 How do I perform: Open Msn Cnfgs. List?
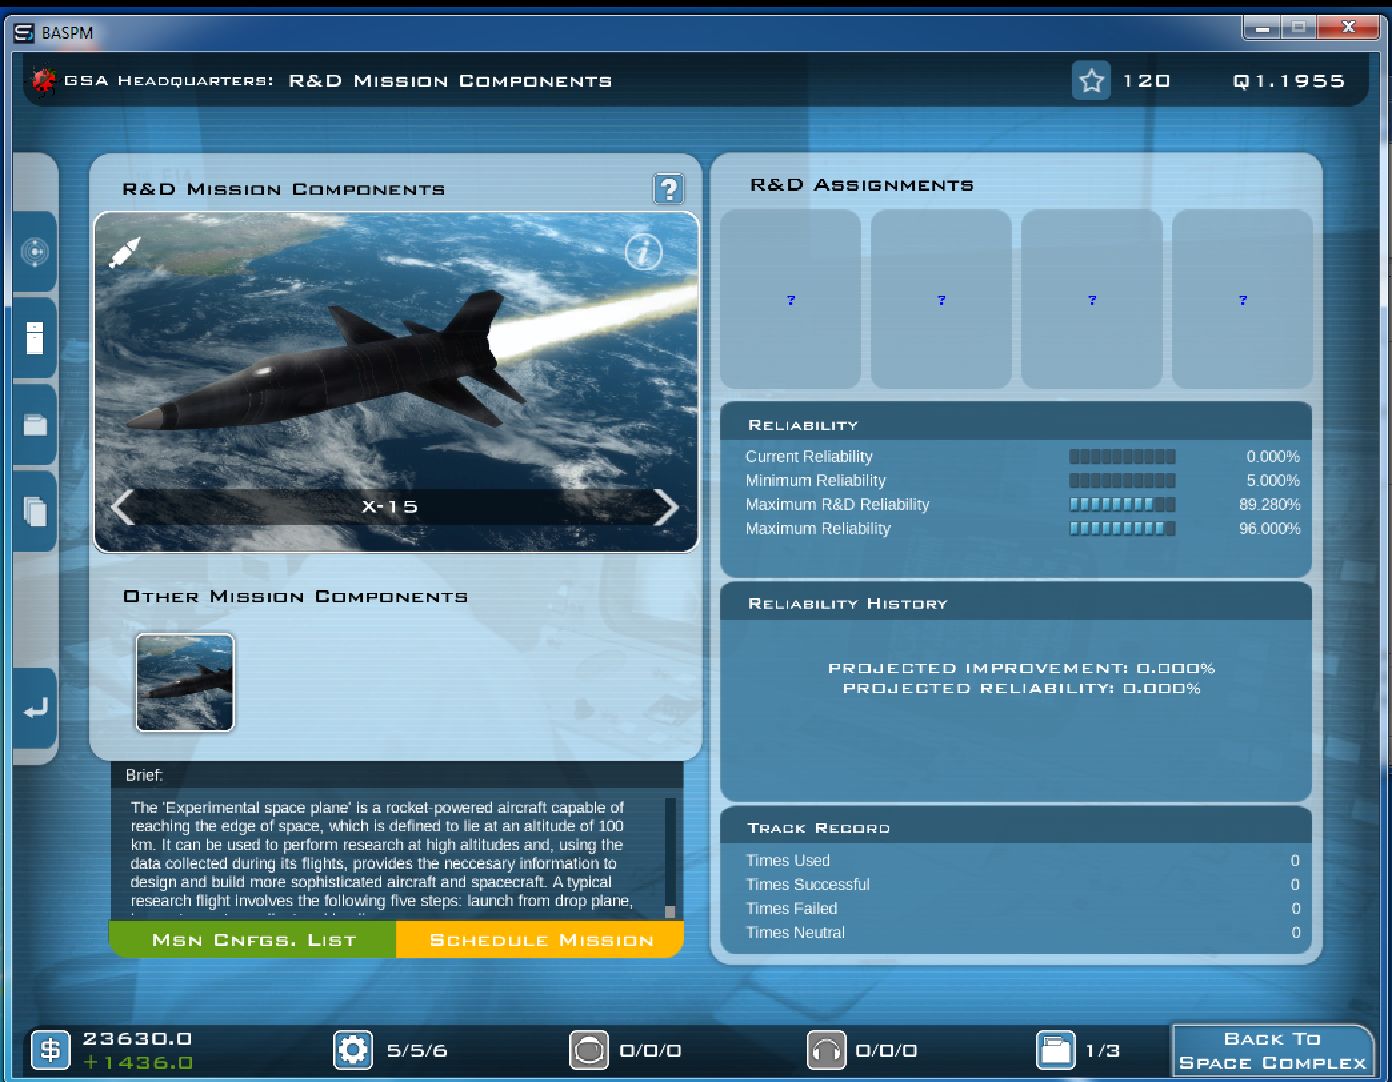pos(253,940)
